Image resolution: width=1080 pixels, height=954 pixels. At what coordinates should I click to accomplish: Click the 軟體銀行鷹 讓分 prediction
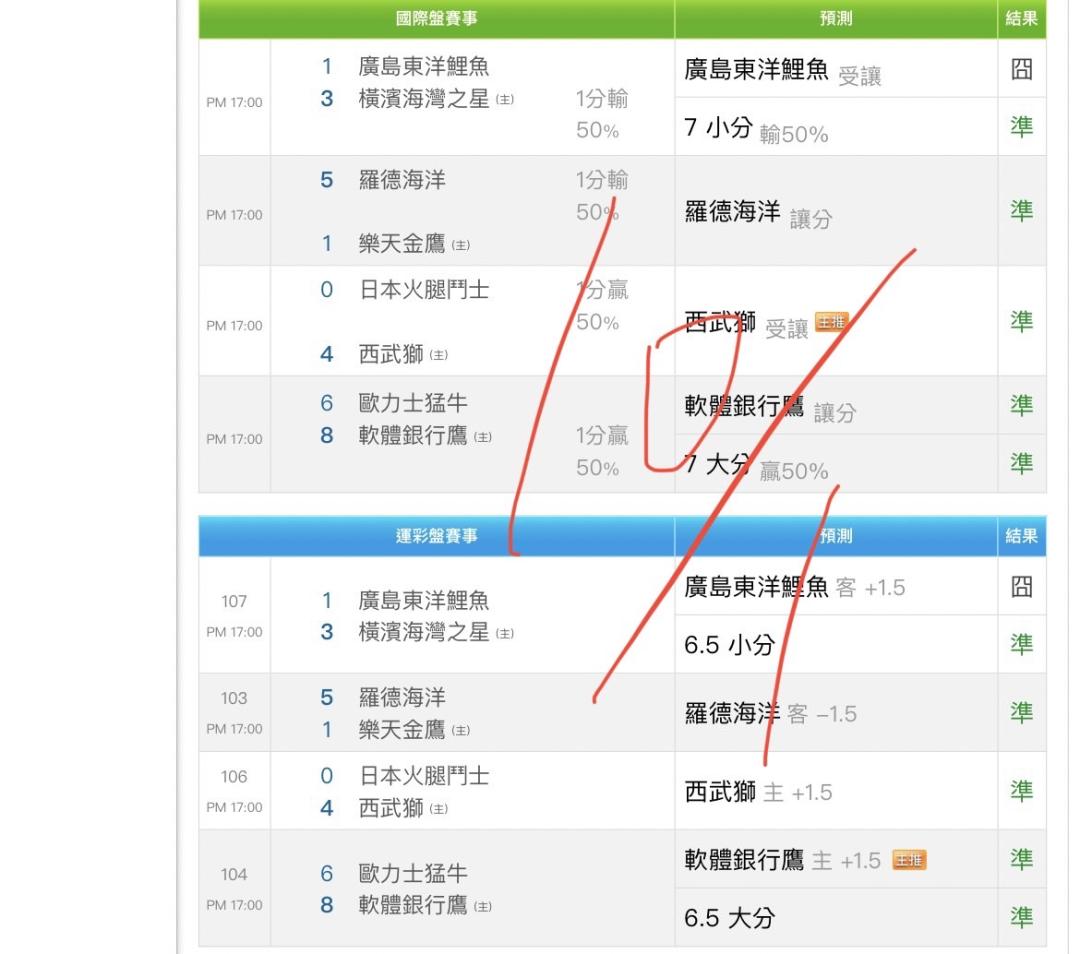(770, 408)
